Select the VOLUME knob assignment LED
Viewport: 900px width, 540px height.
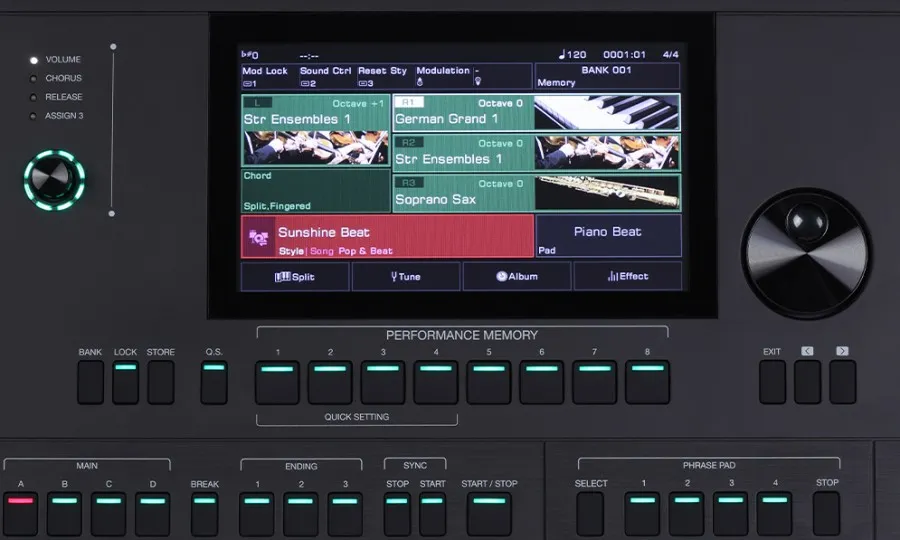[x=34, y=60]
